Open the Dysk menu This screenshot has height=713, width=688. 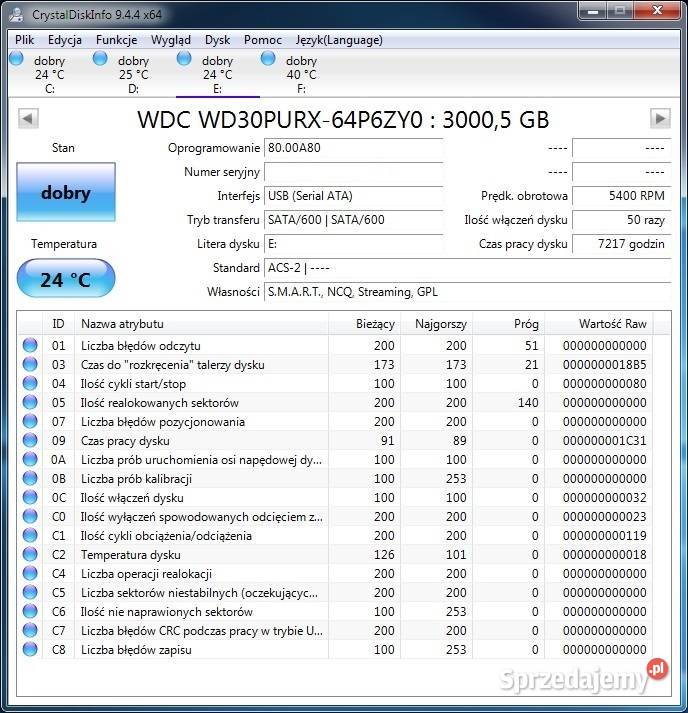217,40
